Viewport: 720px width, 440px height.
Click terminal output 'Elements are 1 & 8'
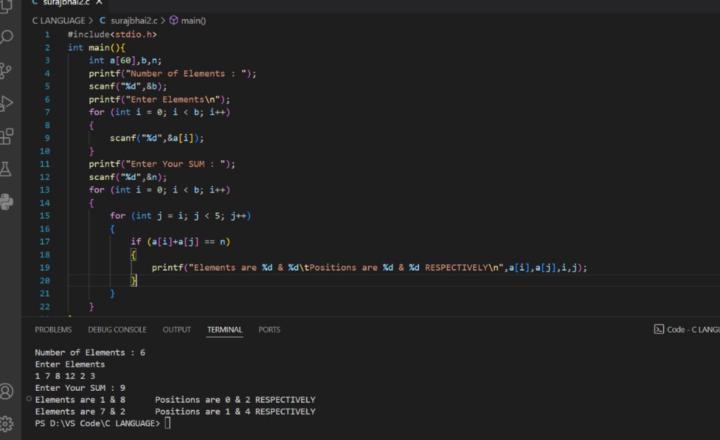(x=175, y=400)
